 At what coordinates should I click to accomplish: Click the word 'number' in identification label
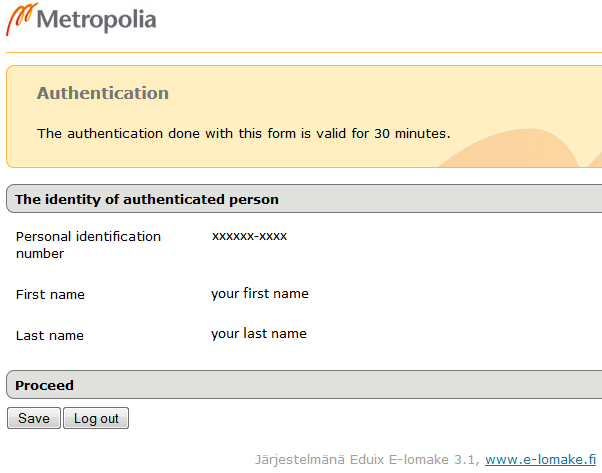pyautogui.click(x=40, y=254)
